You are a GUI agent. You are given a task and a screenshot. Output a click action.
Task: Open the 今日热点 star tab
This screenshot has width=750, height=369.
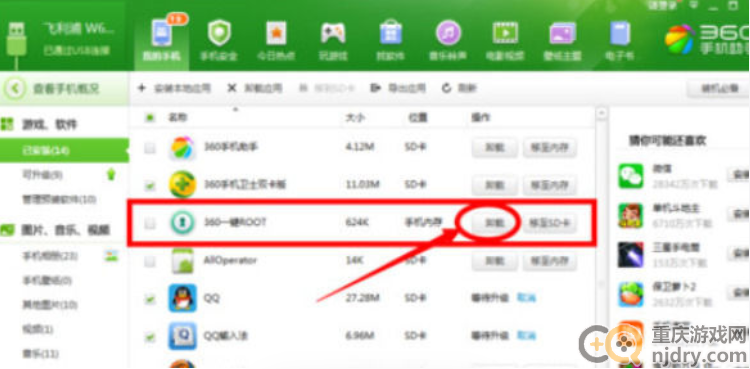point(276,42)
